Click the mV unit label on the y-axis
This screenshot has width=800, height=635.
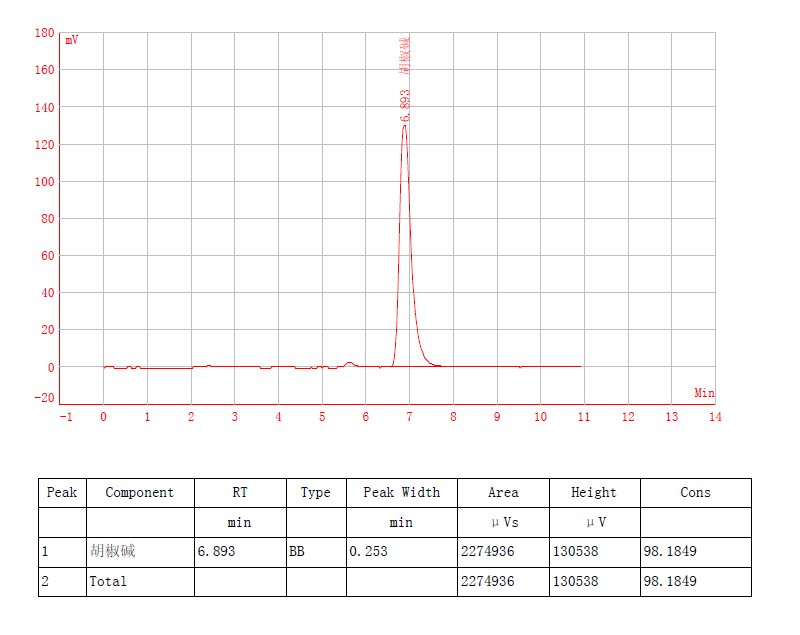72,40
